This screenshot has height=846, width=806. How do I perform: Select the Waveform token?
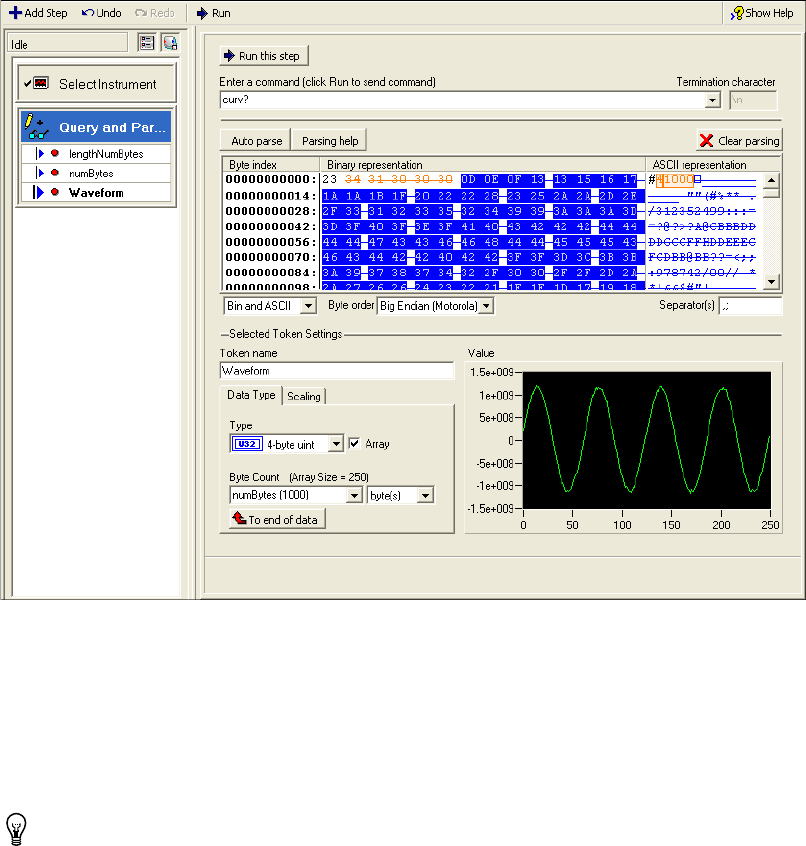click(x=96, y=193)
